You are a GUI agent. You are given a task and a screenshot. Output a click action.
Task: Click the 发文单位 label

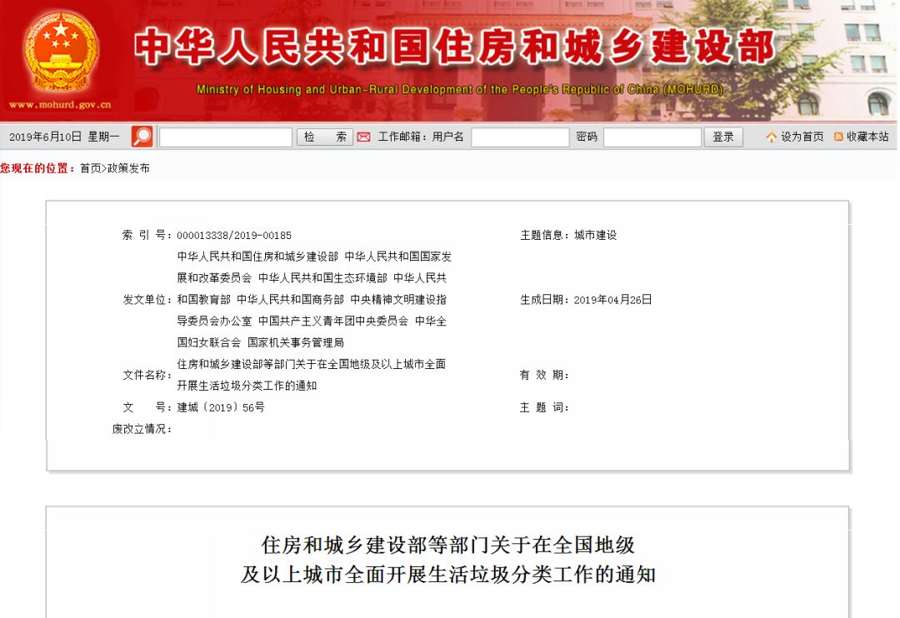[x=147, y=300]
